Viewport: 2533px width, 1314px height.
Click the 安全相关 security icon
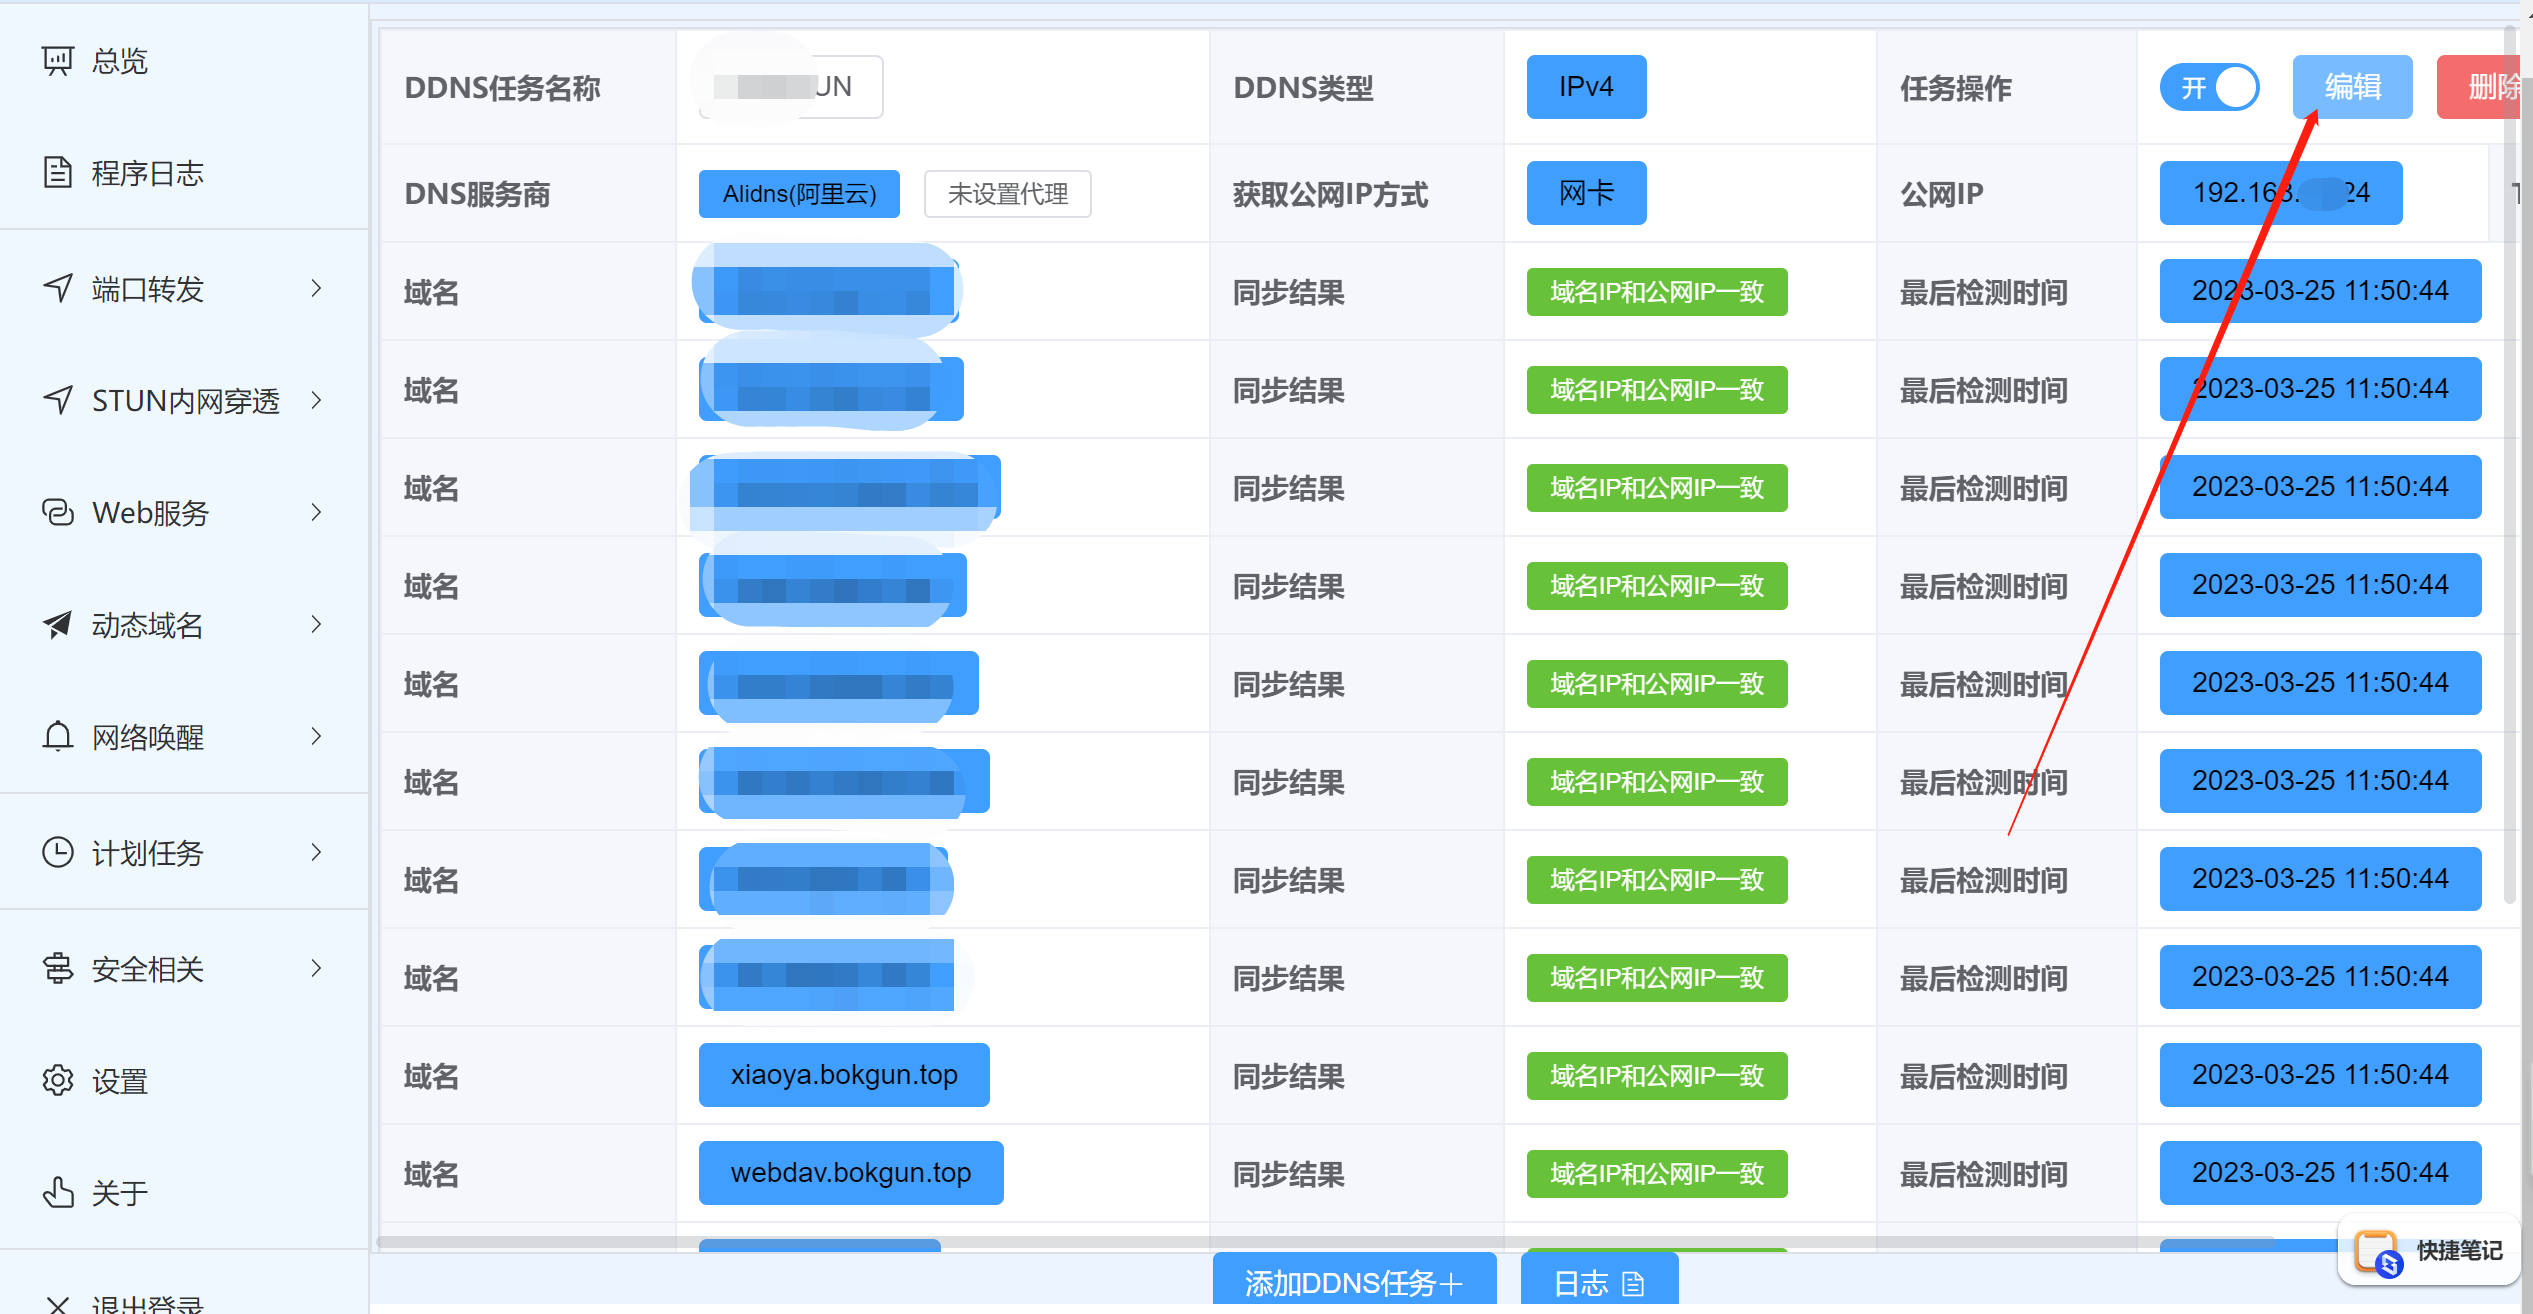point(57,968)
